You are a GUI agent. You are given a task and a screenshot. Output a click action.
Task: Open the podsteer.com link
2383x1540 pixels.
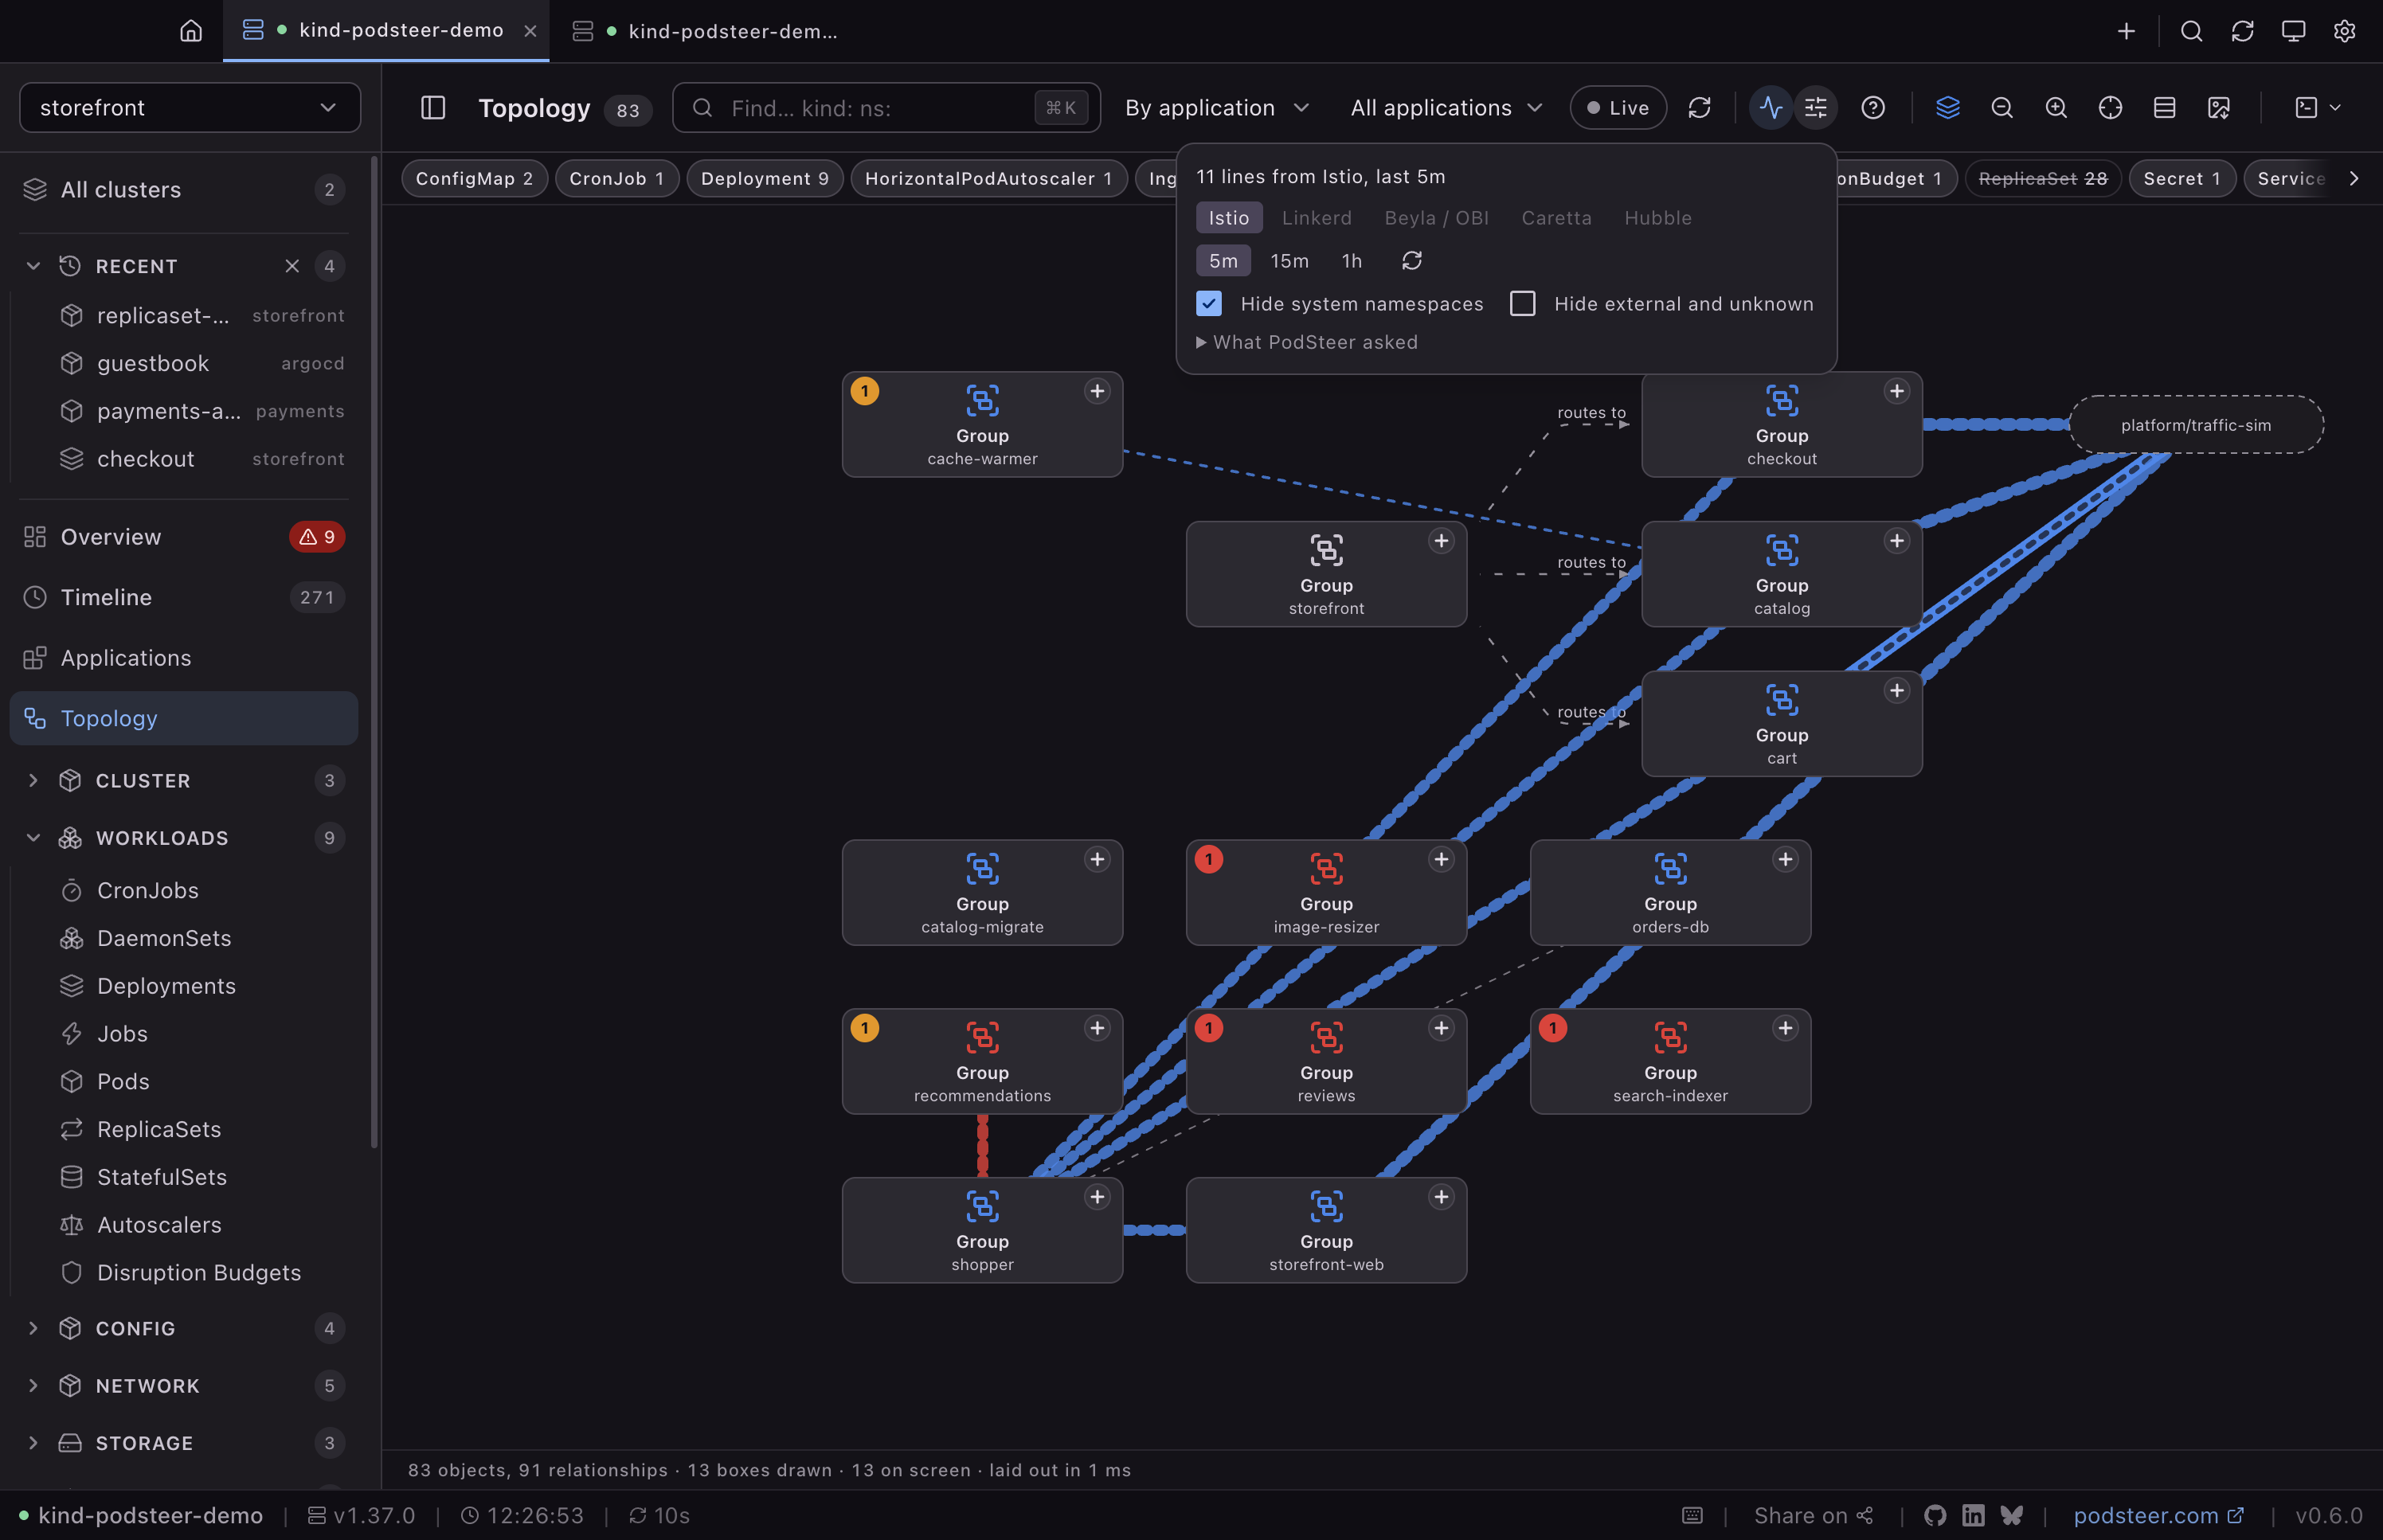[x=2158, y=1515]
